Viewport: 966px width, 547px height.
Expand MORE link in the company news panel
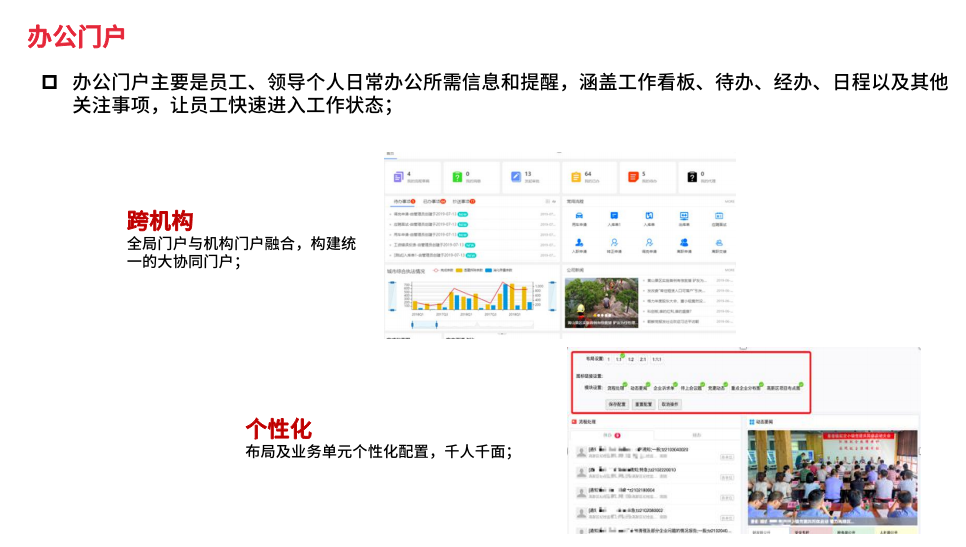(729, 269)
